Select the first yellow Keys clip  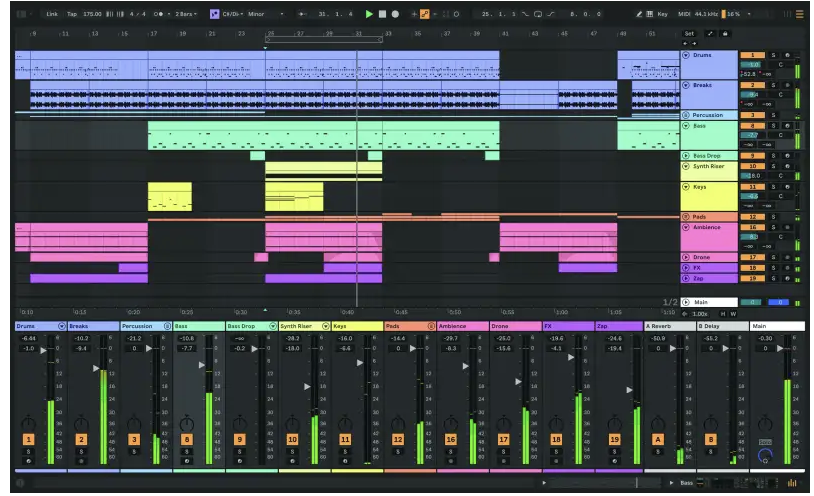coord(170,196)
